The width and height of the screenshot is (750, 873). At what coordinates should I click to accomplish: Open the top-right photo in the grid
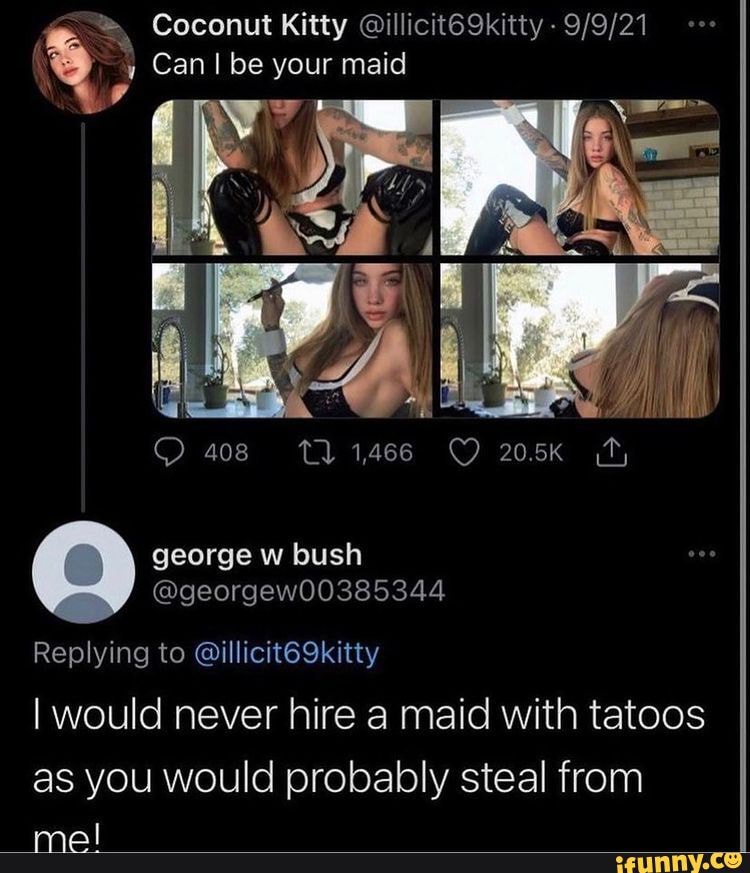(x=580, y=178)
